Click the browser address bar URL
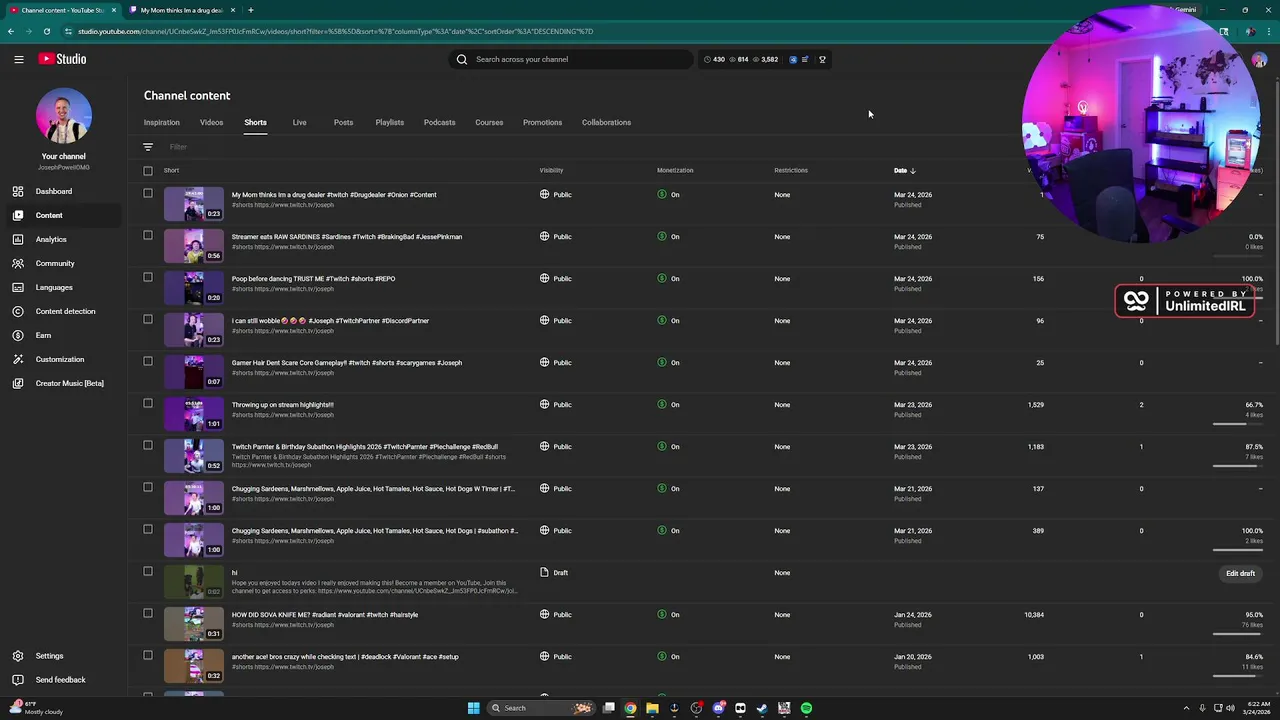 [x=335, y=31]
